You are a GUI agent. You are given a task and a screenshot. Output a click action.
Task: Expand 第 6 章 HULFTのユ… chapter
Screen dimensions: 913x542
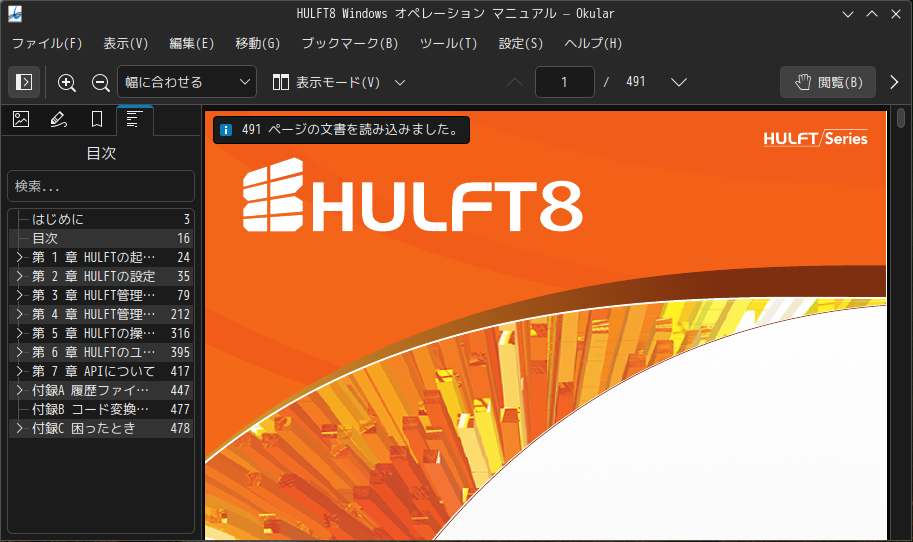pyautogui.click(x=19, y=352)
